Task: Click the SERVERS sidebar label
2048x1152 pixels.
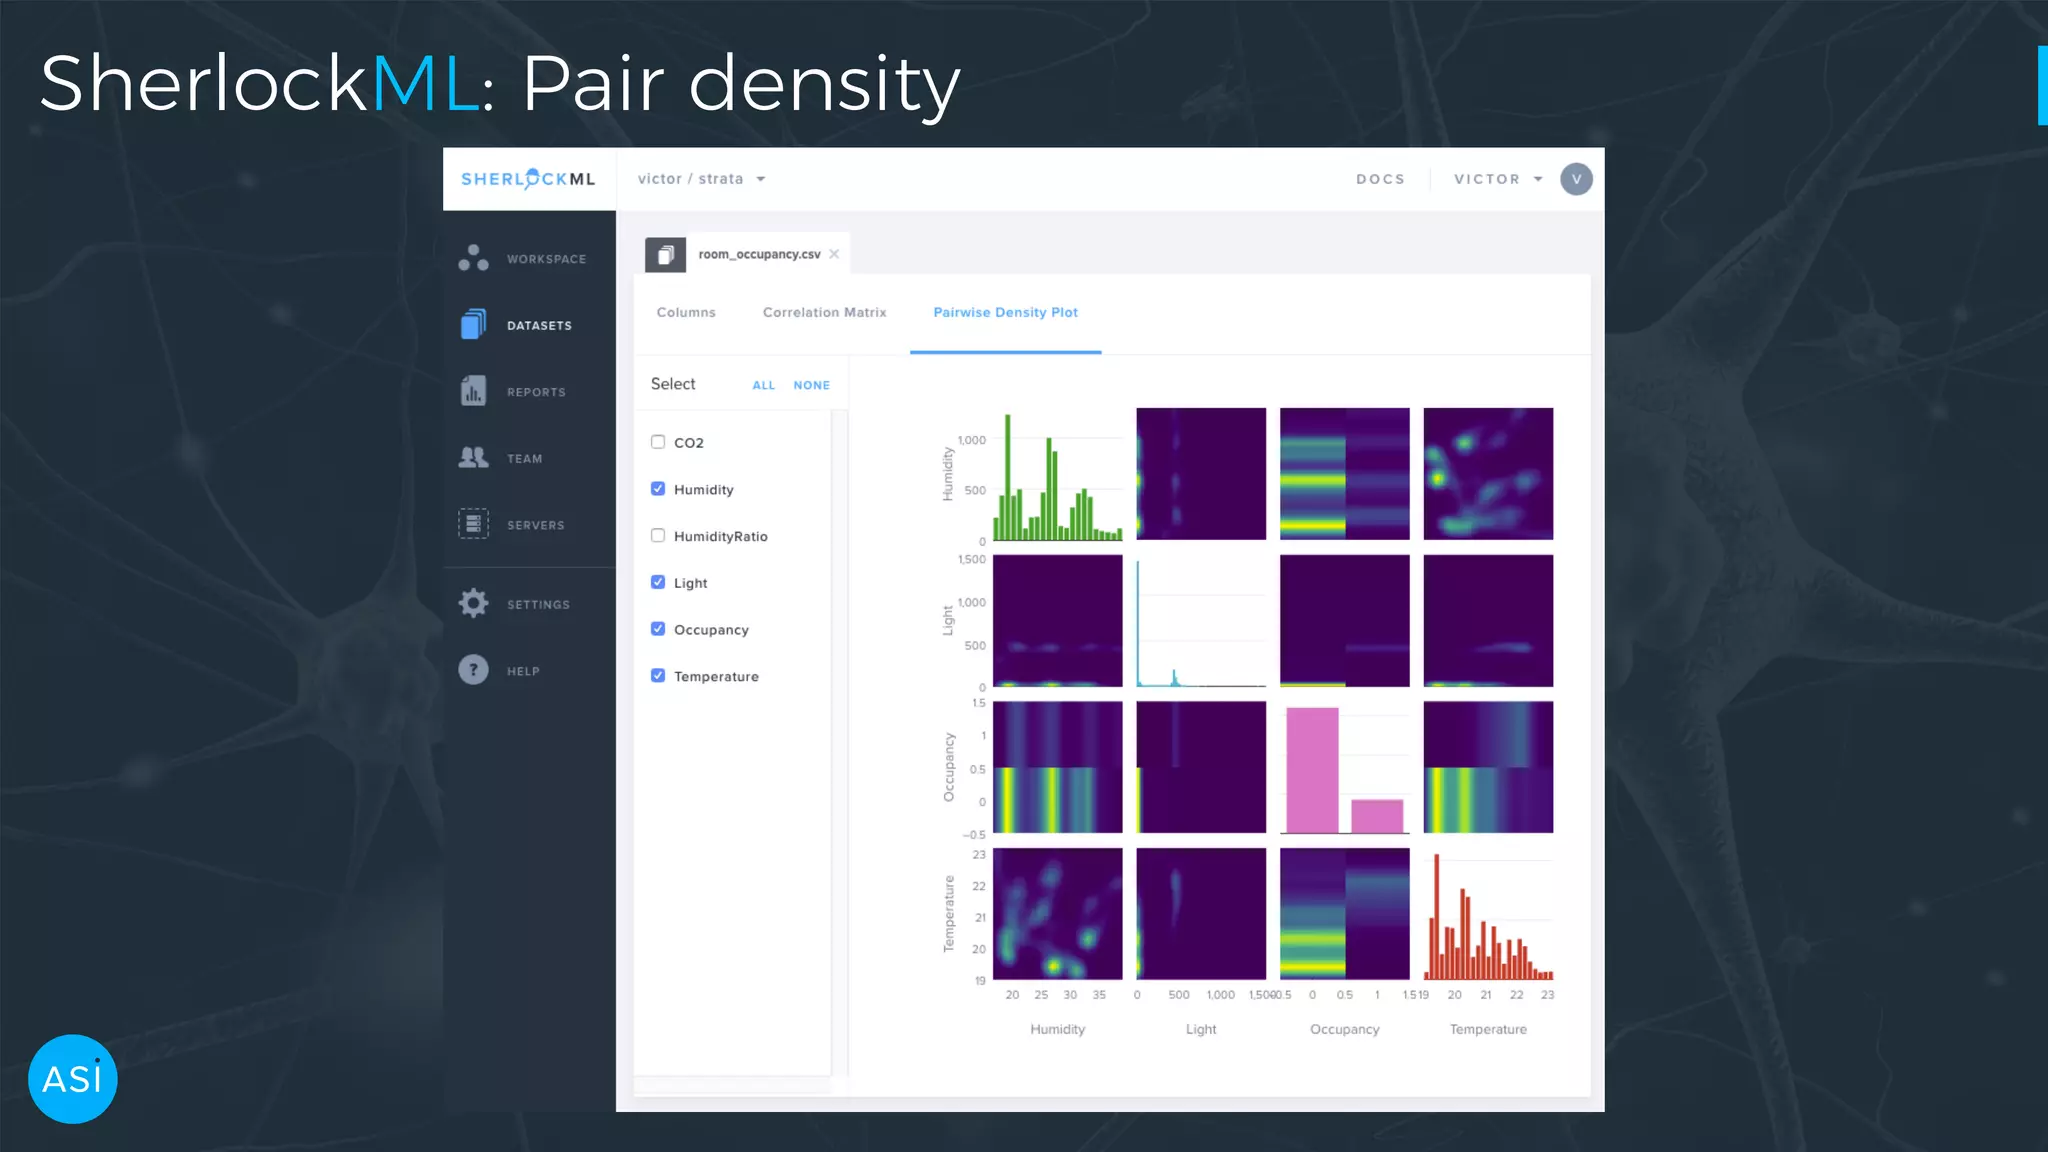Action: point(535,525)
